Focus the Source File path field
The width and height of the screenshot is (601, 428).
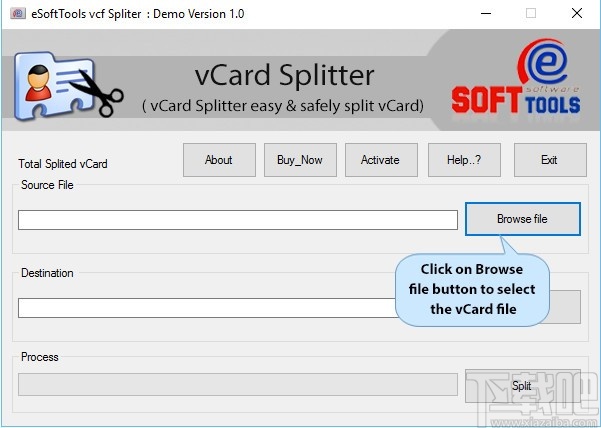coord(238,220)
